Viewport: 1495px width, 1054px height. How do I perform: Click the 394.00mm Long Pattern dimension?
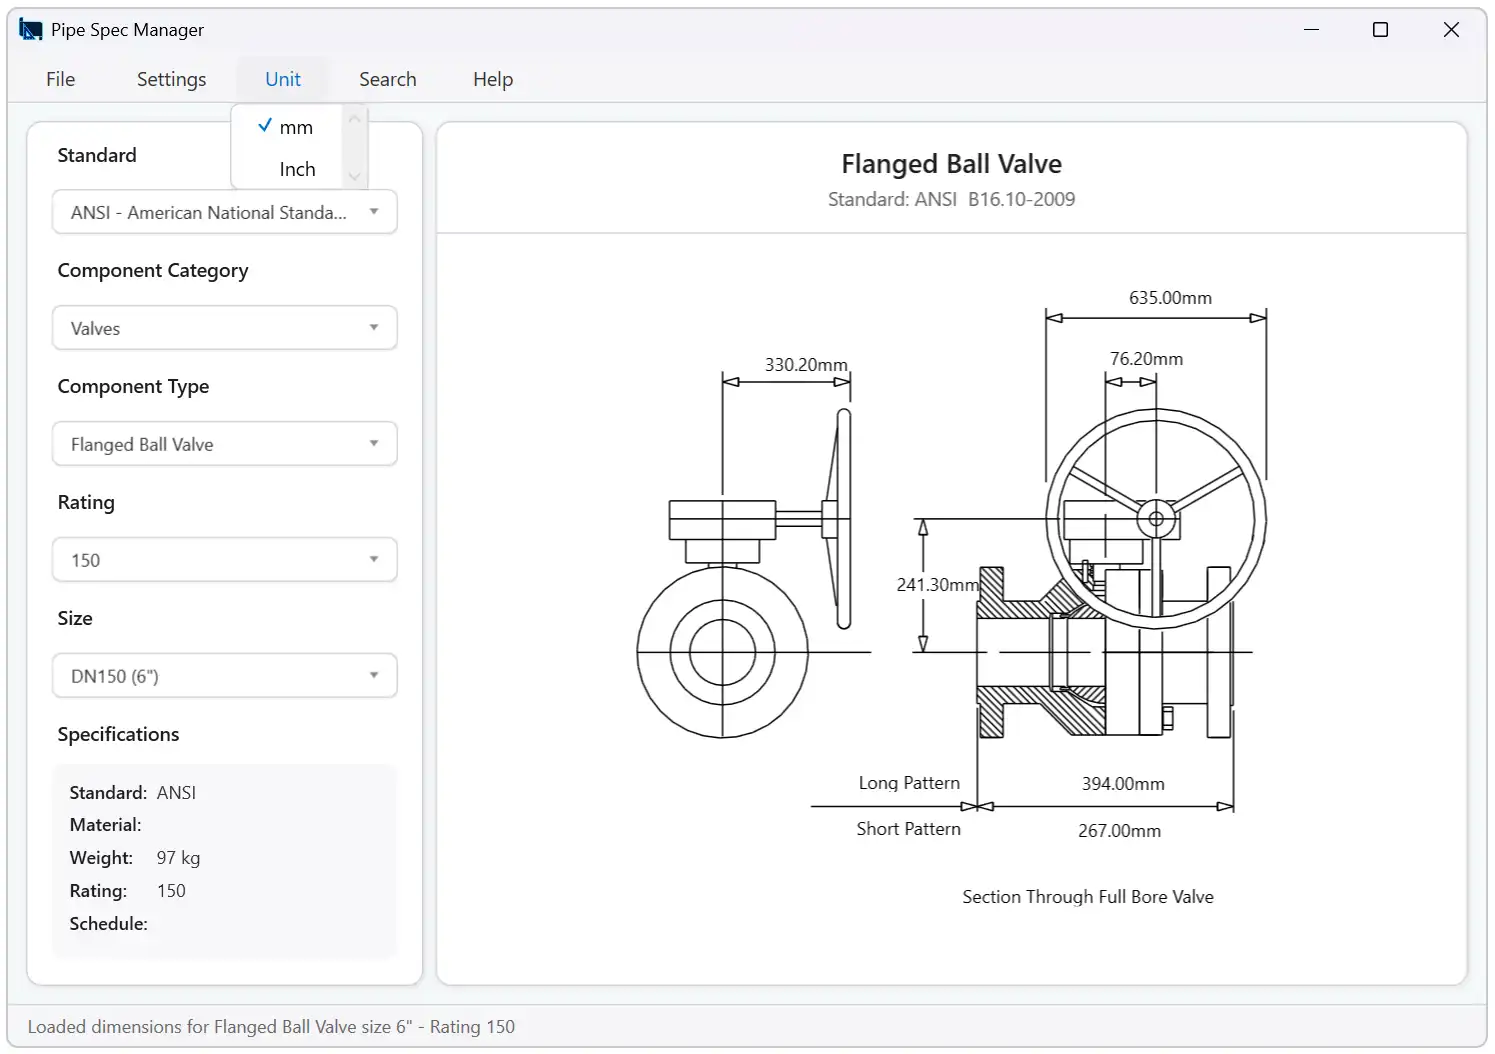(1123, 784)
